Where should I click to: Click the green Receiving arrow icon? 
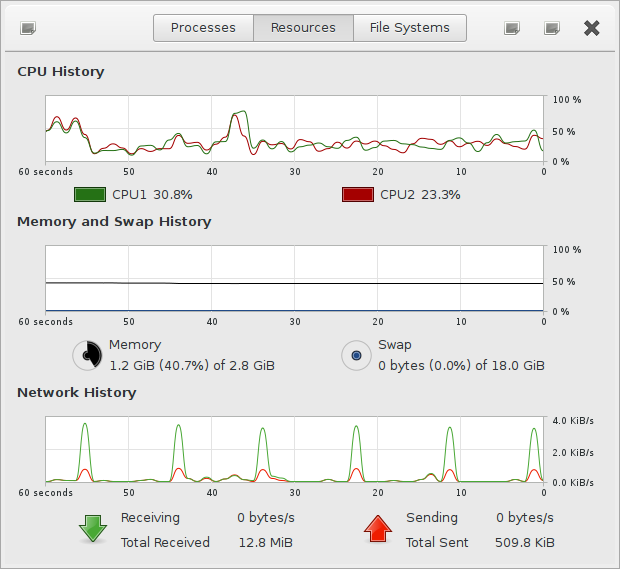point(93,528)
